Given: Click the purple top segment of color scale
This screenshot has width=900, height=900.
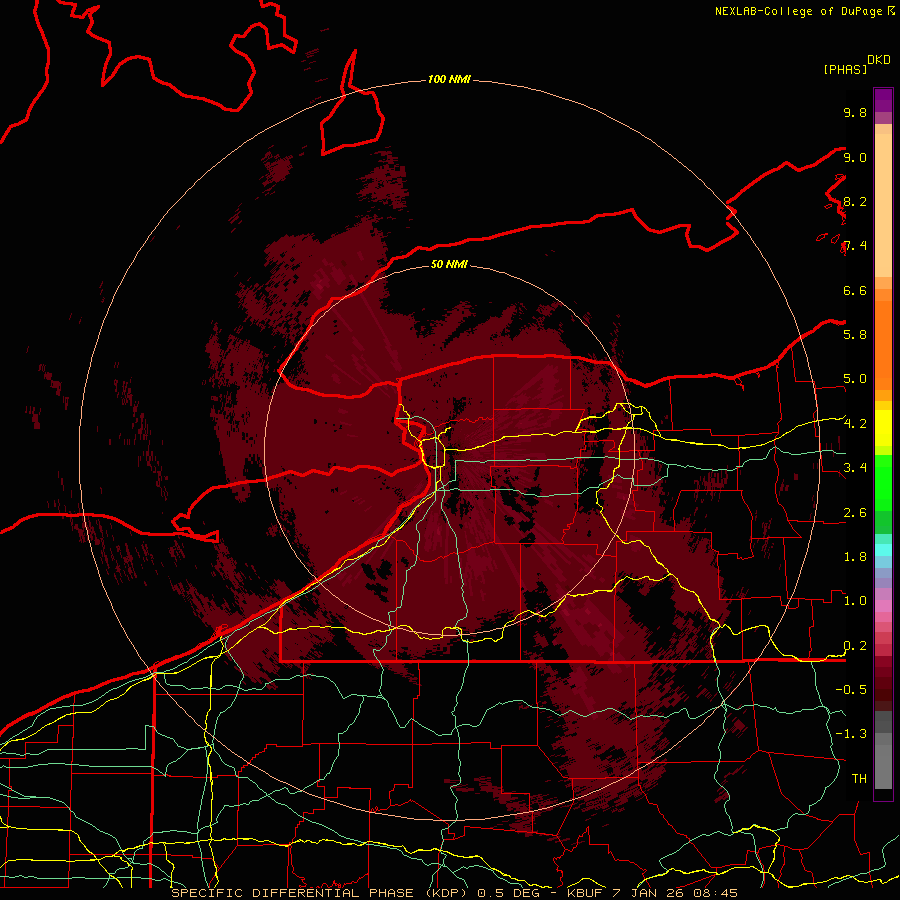Looking at the screenshot, I should pos(883,100).
